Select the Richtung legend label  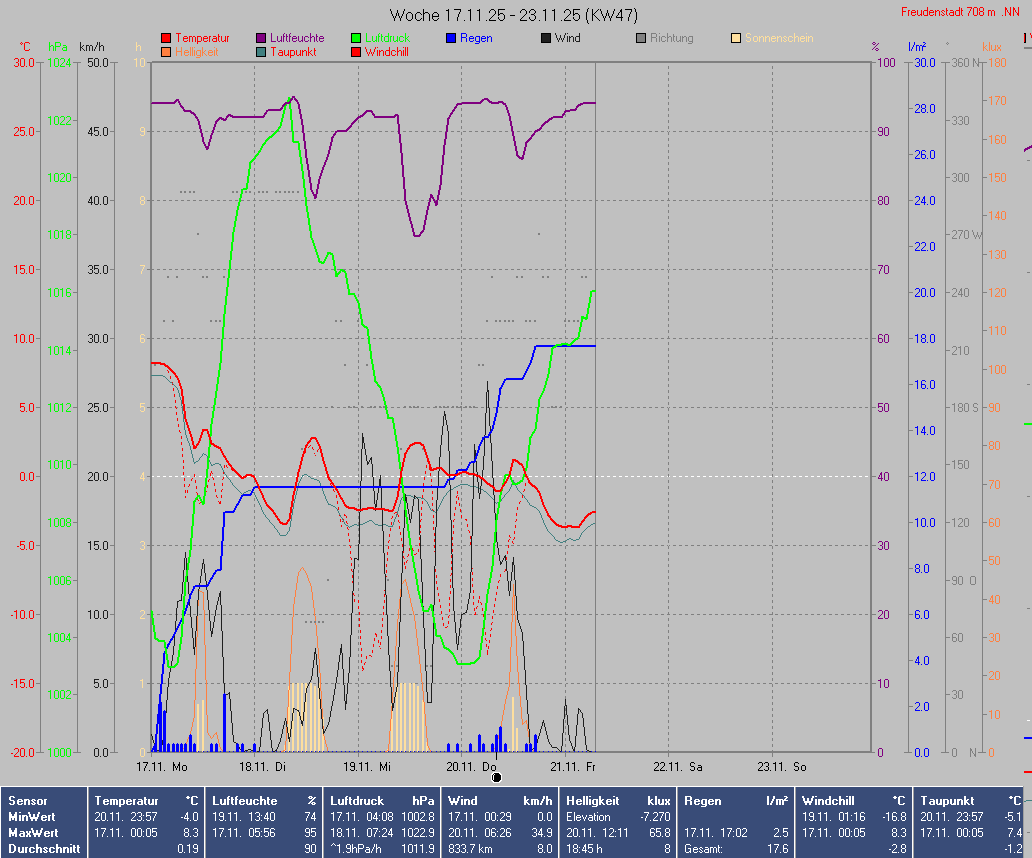click(x=671, y=38)
